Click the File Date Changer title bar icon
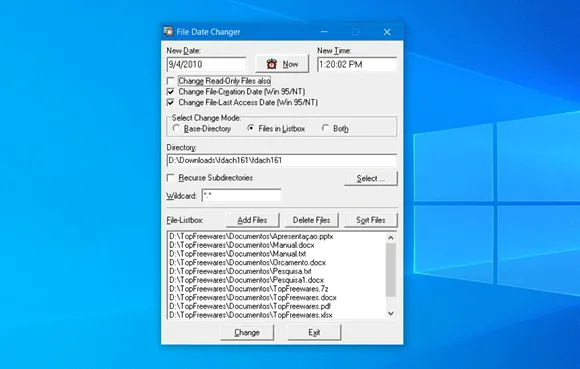 pyautogui.click(x=168, y=31)
